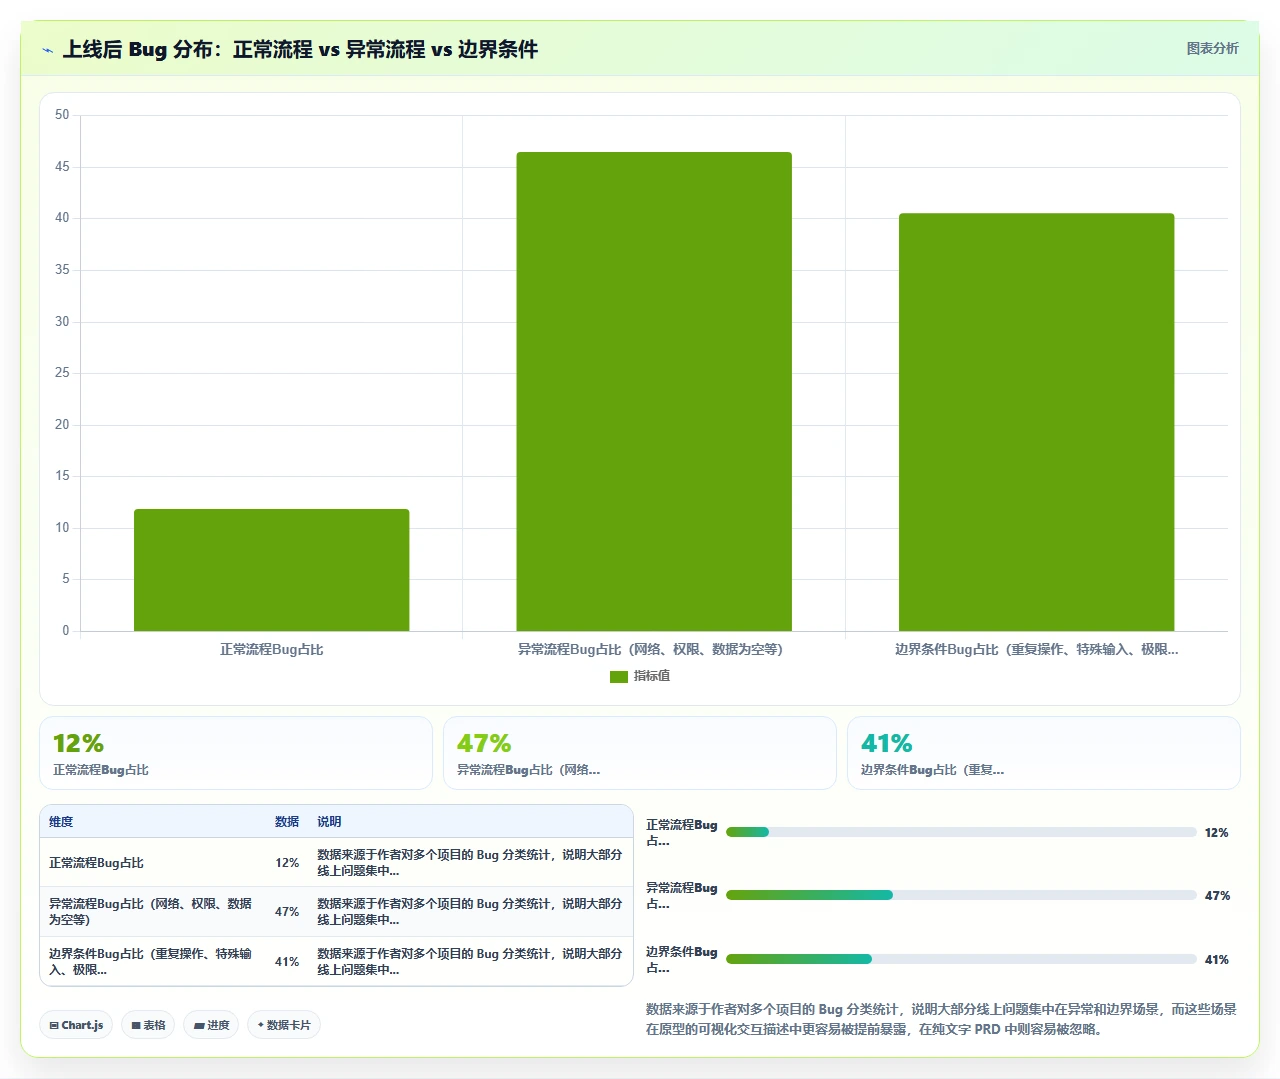Click the 说明 table column header

click(329, 822)
